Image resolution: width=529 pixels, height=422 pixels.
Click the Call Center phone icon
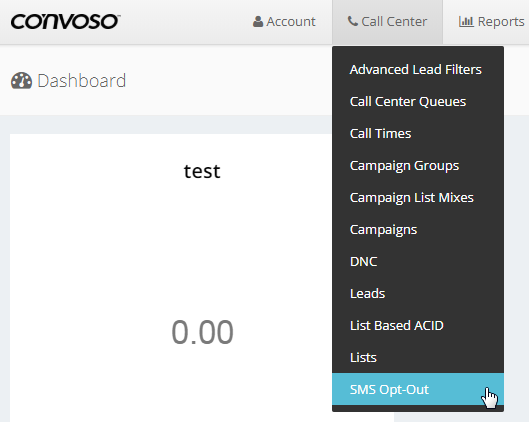(x=353, y=21)
